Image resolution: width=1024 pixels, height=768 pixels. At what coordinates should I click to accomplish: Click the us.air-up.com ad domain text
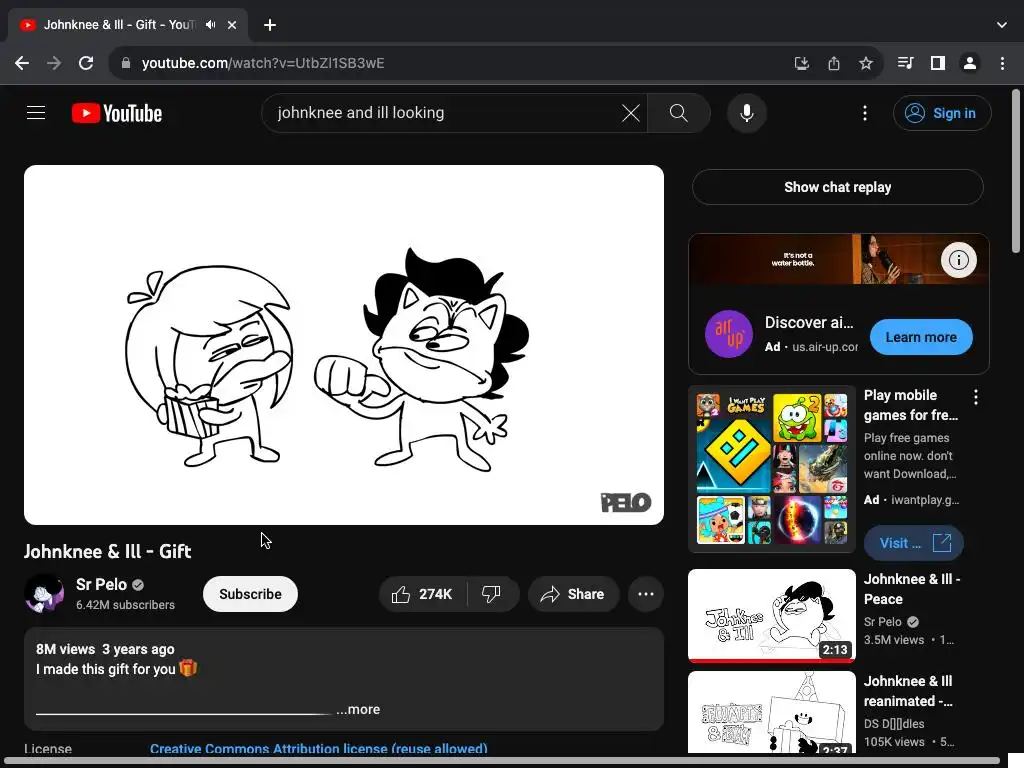coord(825,347)
